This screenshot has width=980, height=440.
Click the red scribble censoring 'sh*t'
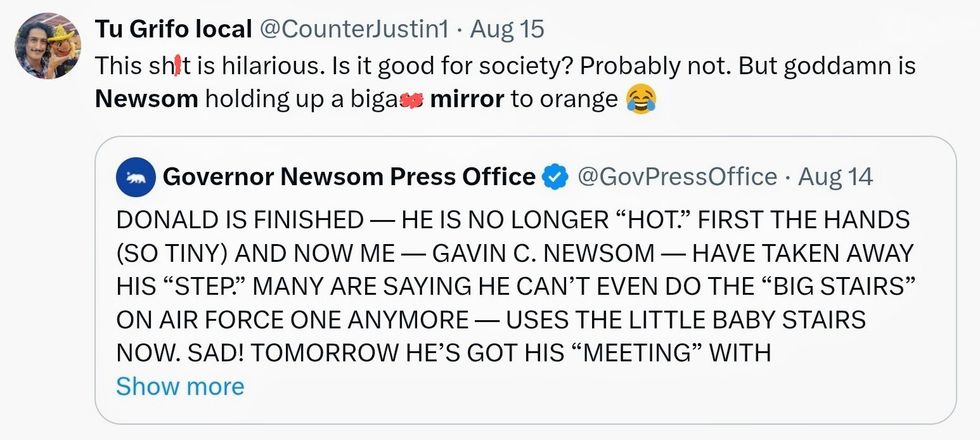point(177,67)
